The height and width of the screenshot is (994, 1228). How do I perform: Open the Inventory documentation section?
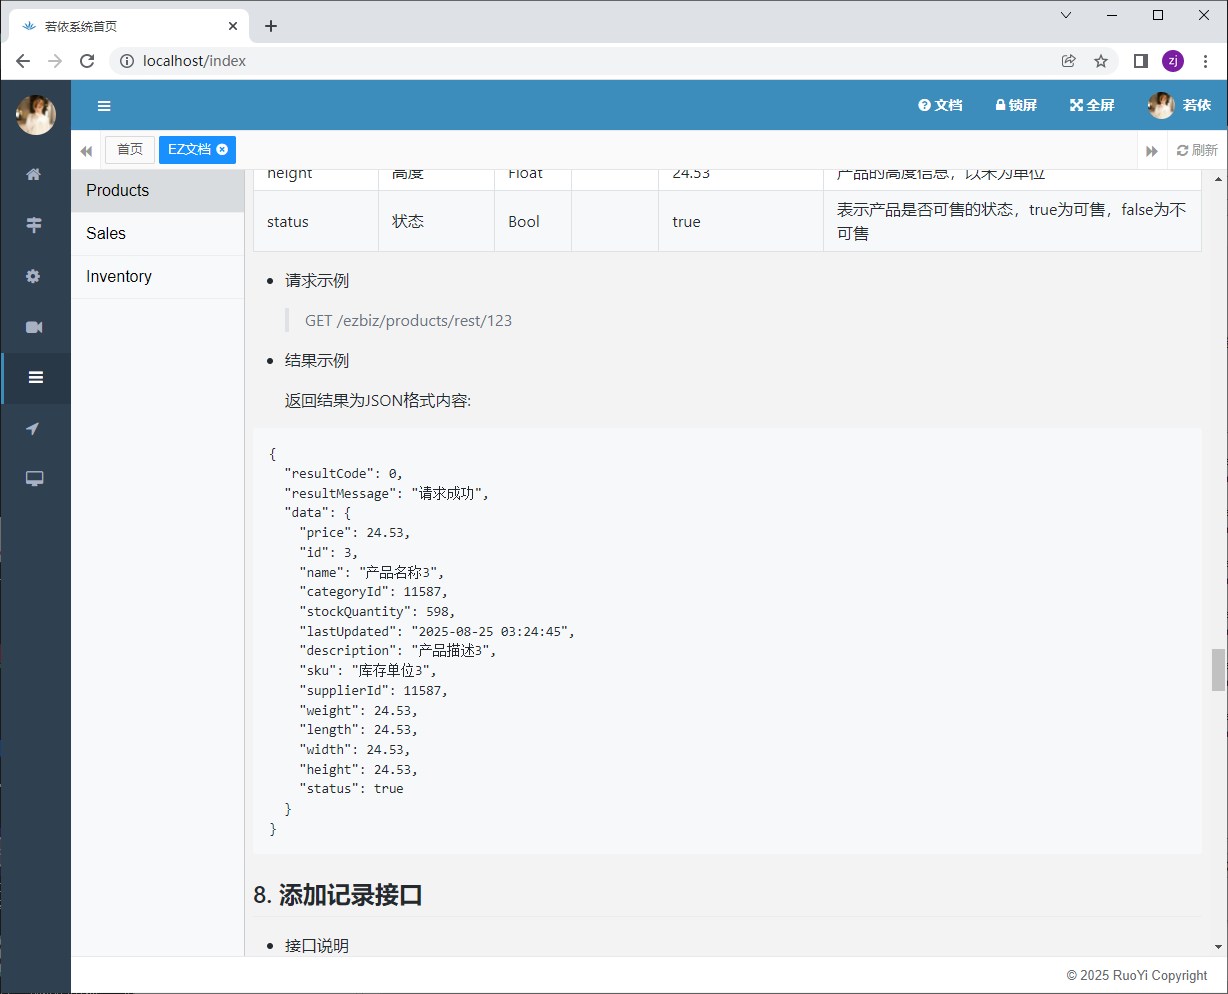tap(118, 276)
